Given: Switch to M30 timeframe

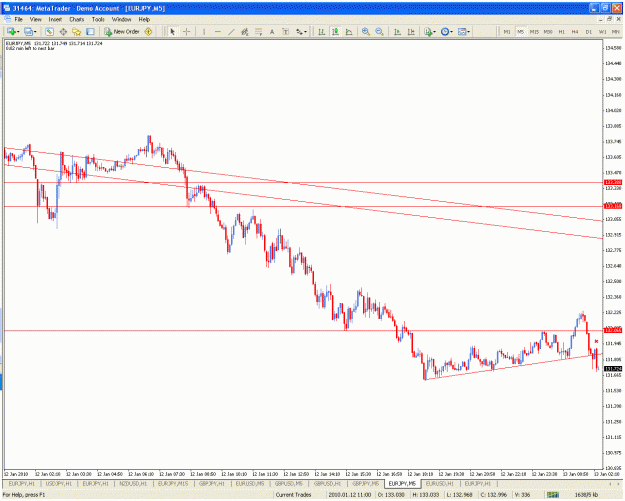Looking at the screenshot, I should 548,31.
